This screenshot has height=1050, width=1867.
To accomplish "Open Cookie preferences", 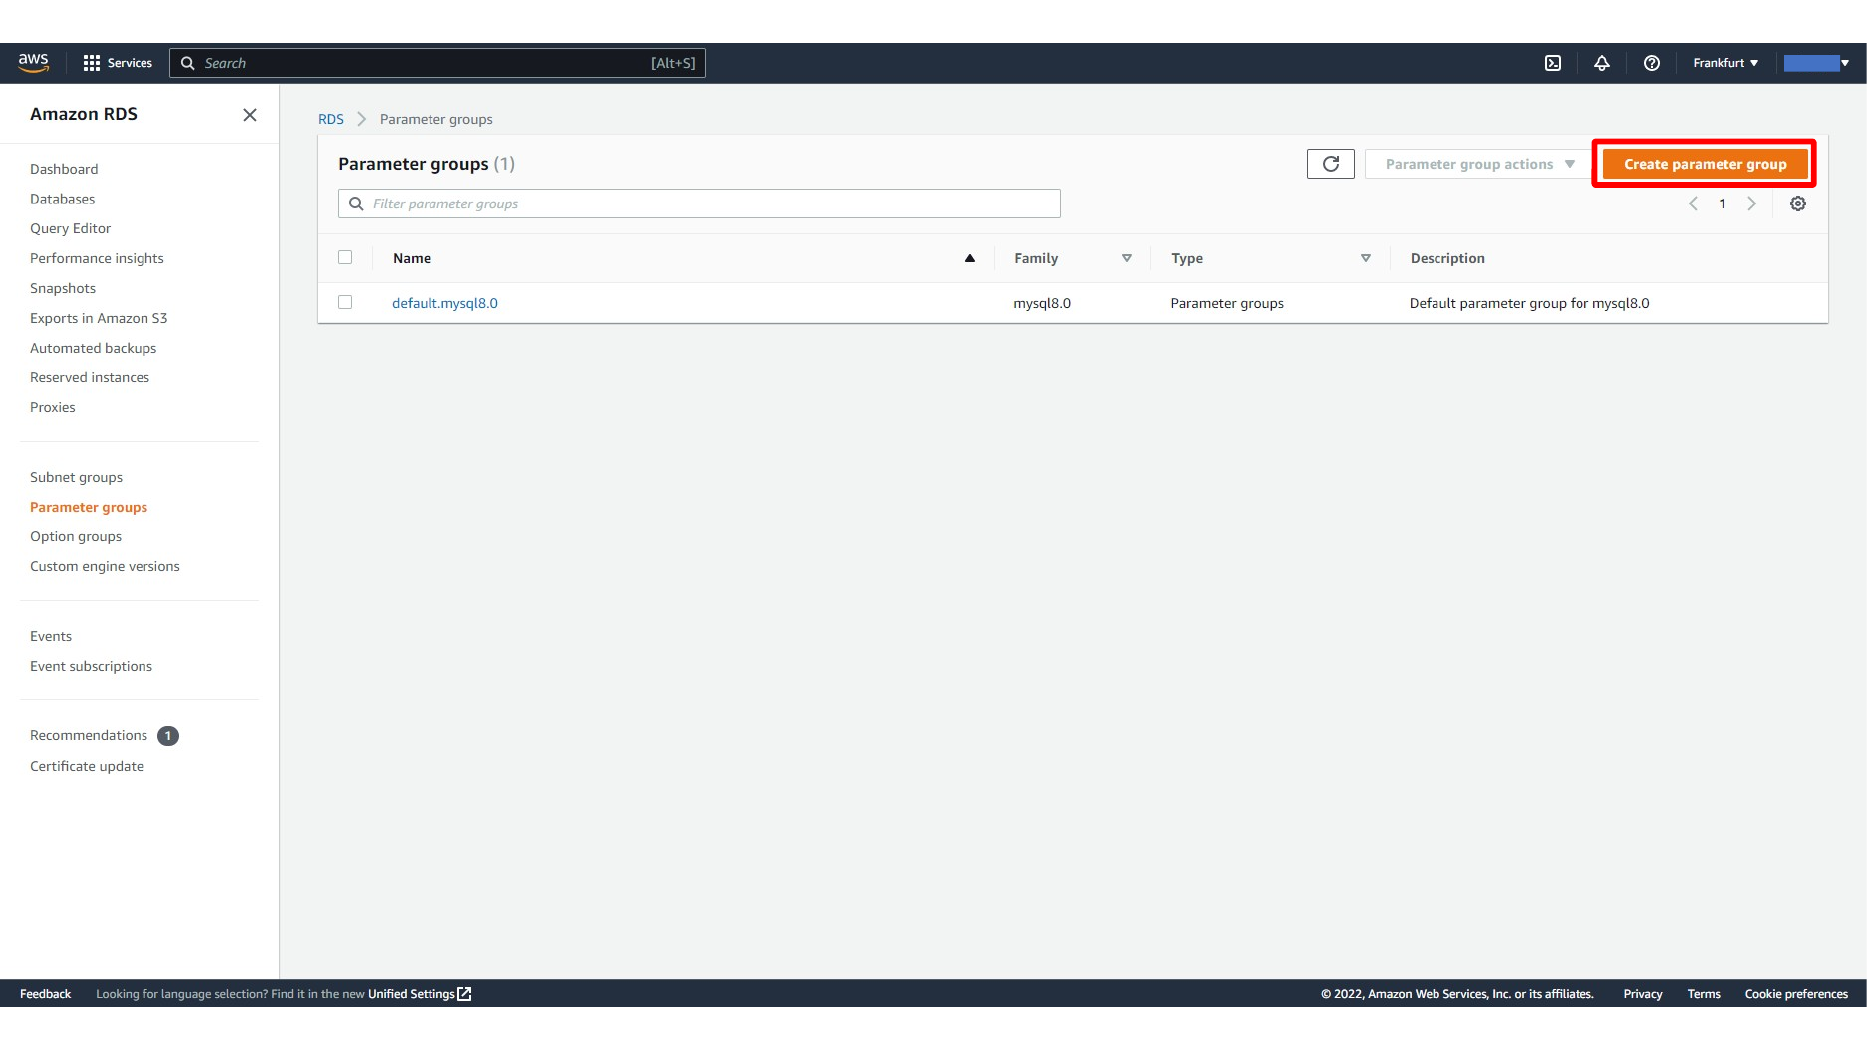I will pos(1796,994).
